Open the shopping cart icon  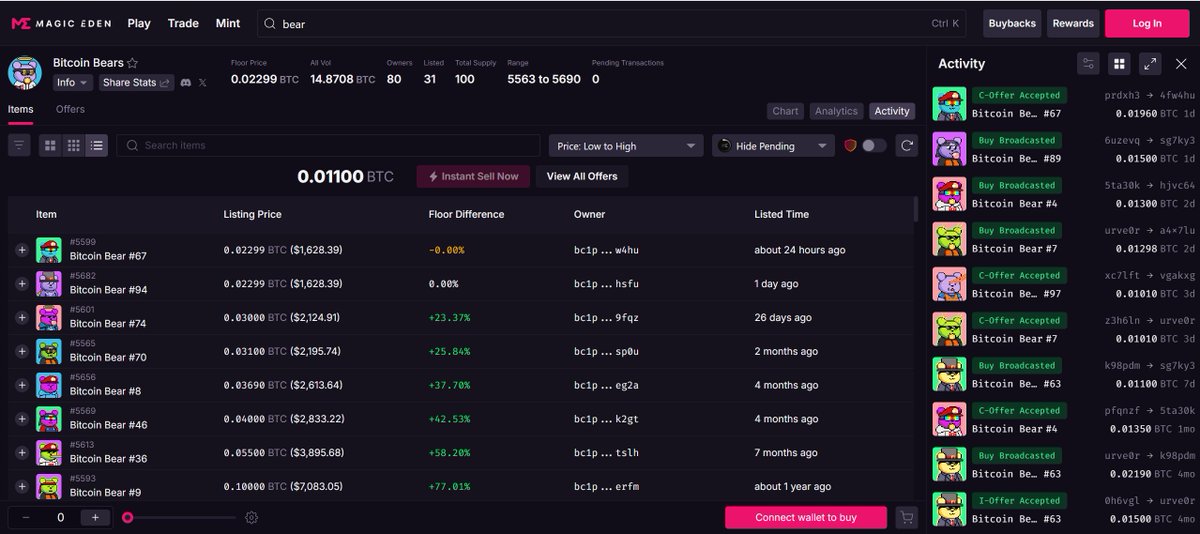click(906, 517)
